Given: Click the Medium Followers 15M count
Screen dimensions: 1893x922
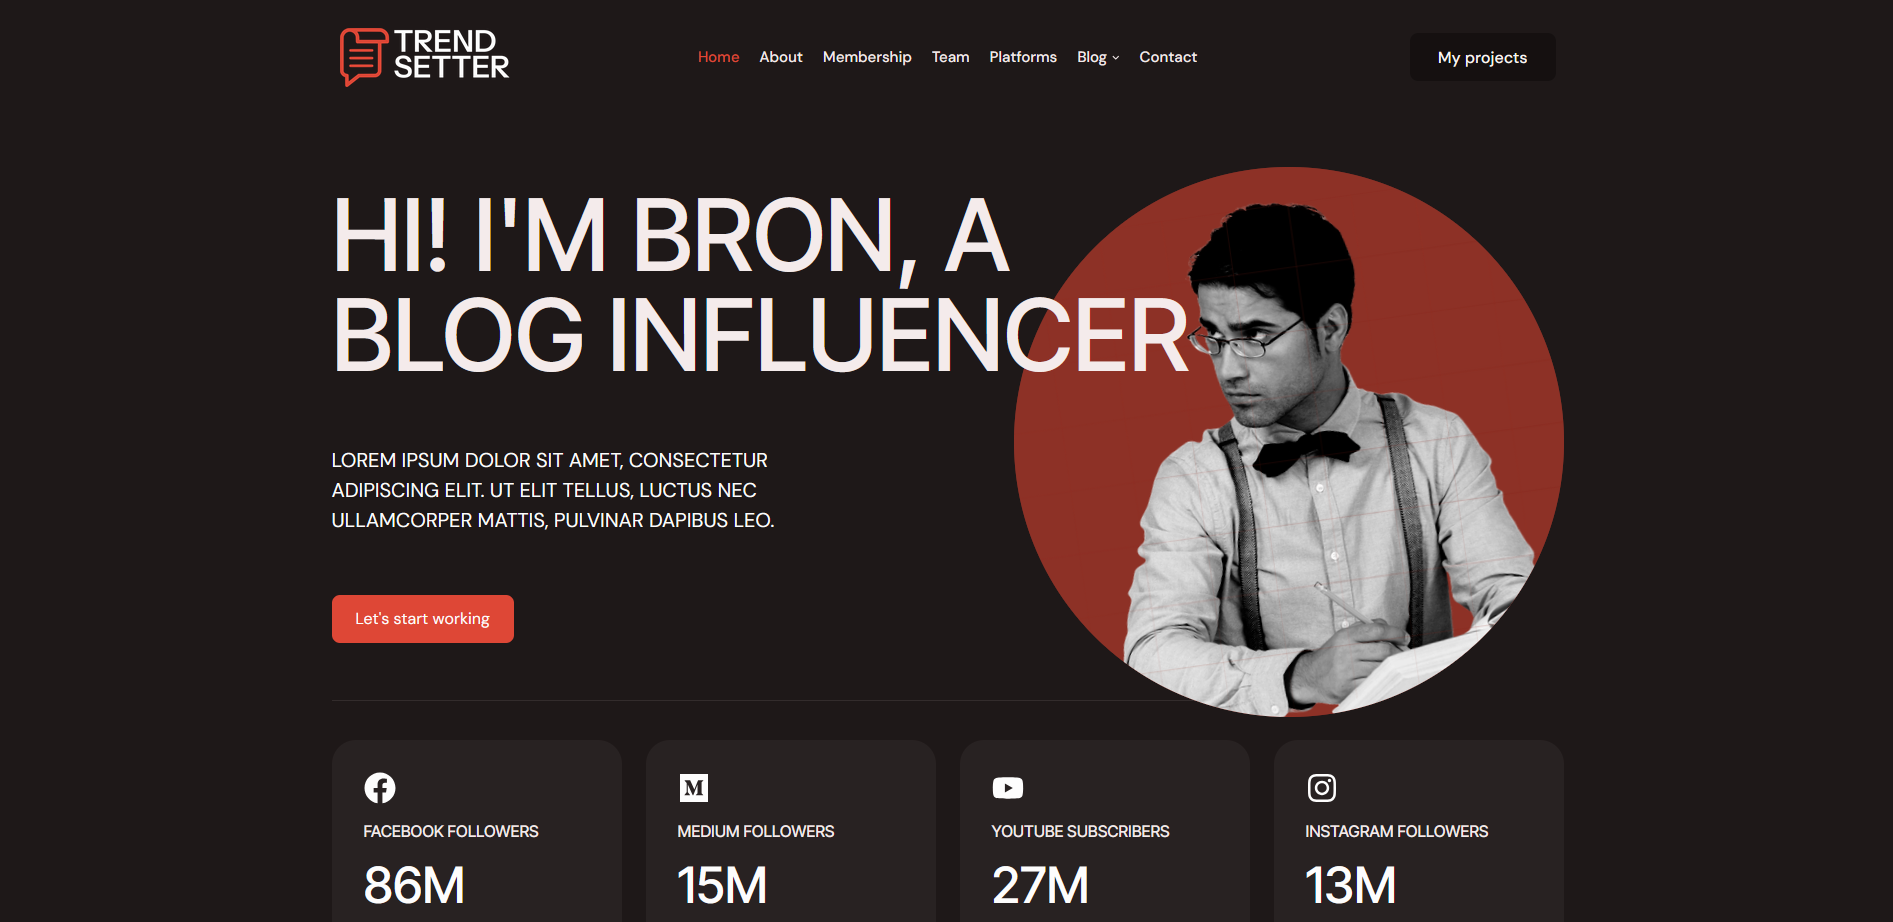Looking at the screenshot, I should pyautogui.click(x=722, y=885).
